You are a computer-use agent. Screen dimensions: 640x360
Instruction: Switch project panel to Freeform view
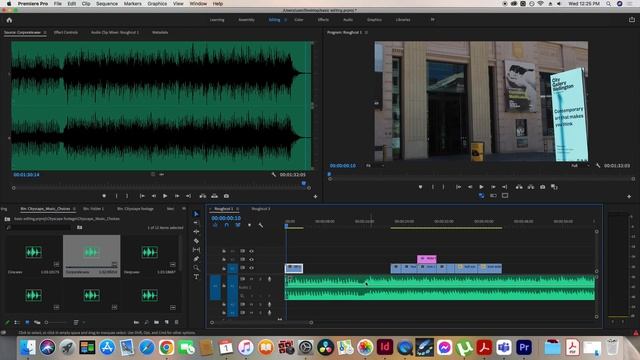(37, 322)
